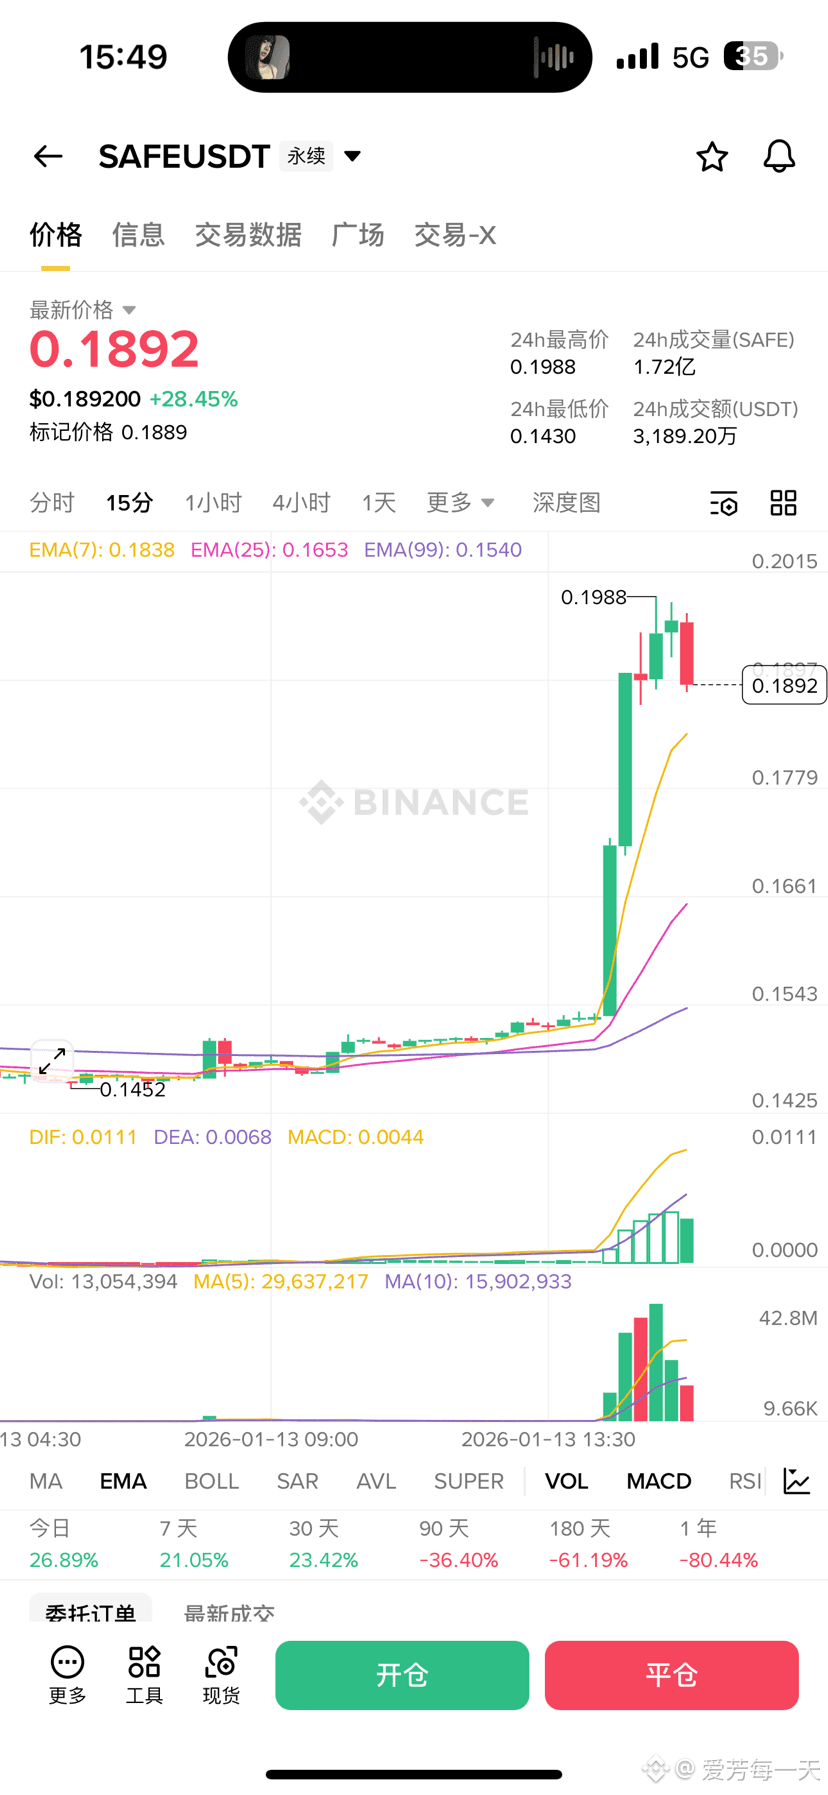Image resolution: width=828 pixels, height=1795 pixels.
Task: Tap the Dynamic Island album thumbnail
Action: click(x=268, y=57)
